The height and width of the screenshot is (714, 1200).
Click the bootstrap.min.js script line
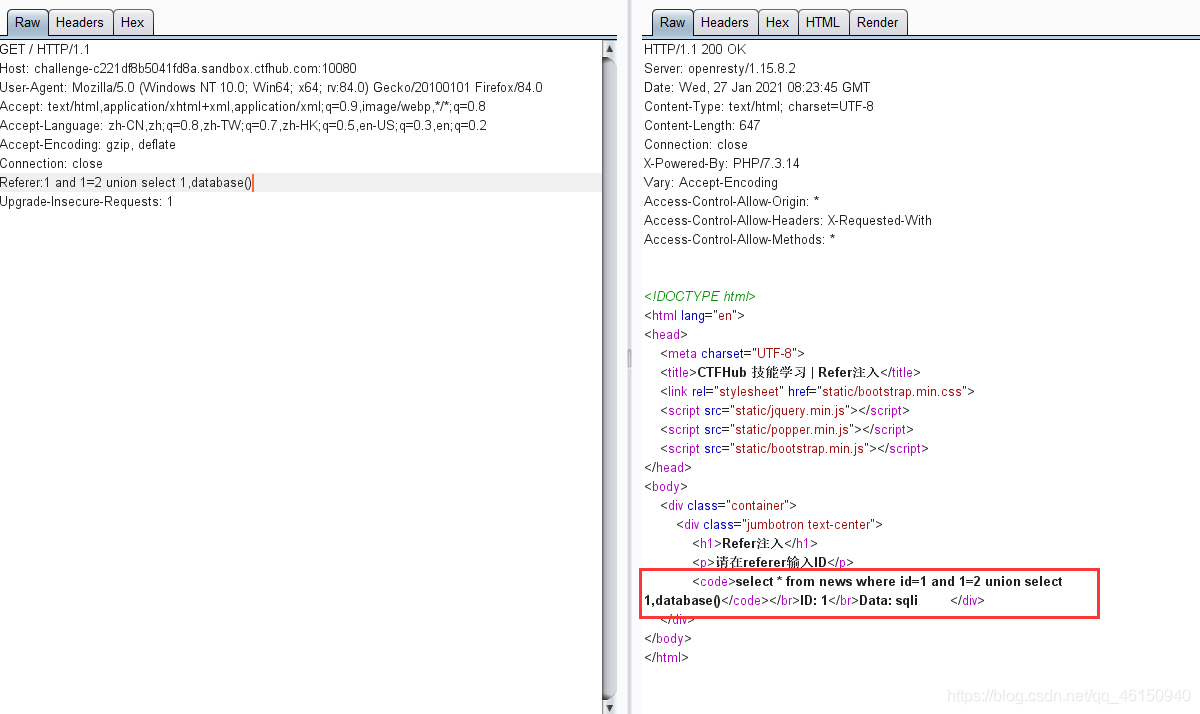(x=795, y=448)
